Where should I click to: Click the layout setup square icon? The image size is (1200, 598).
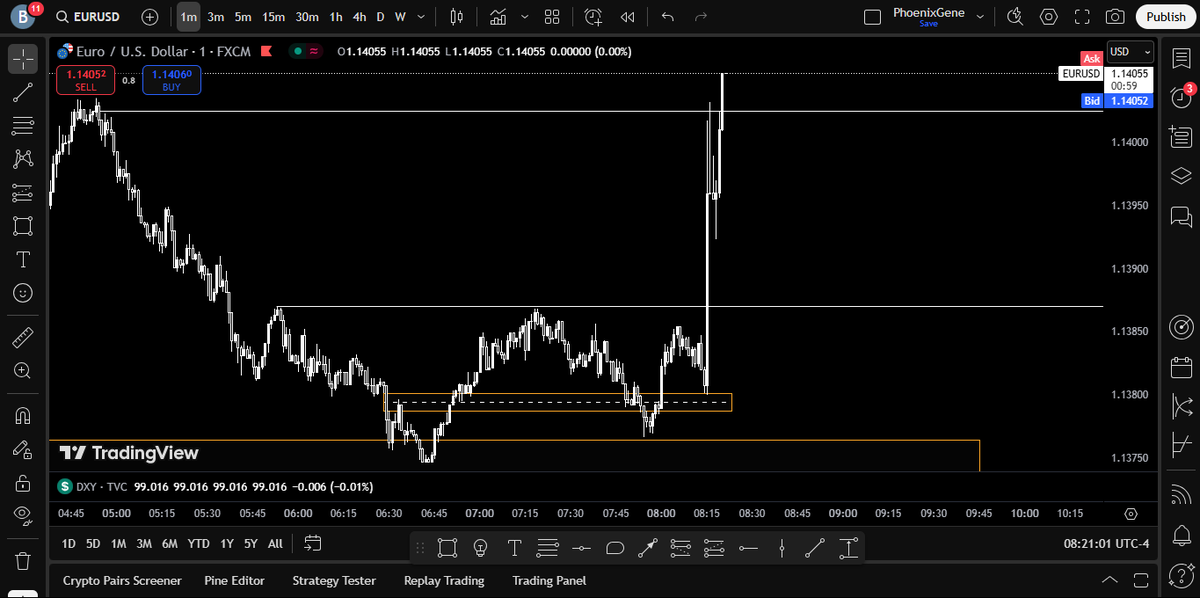[x=872, y=17]
